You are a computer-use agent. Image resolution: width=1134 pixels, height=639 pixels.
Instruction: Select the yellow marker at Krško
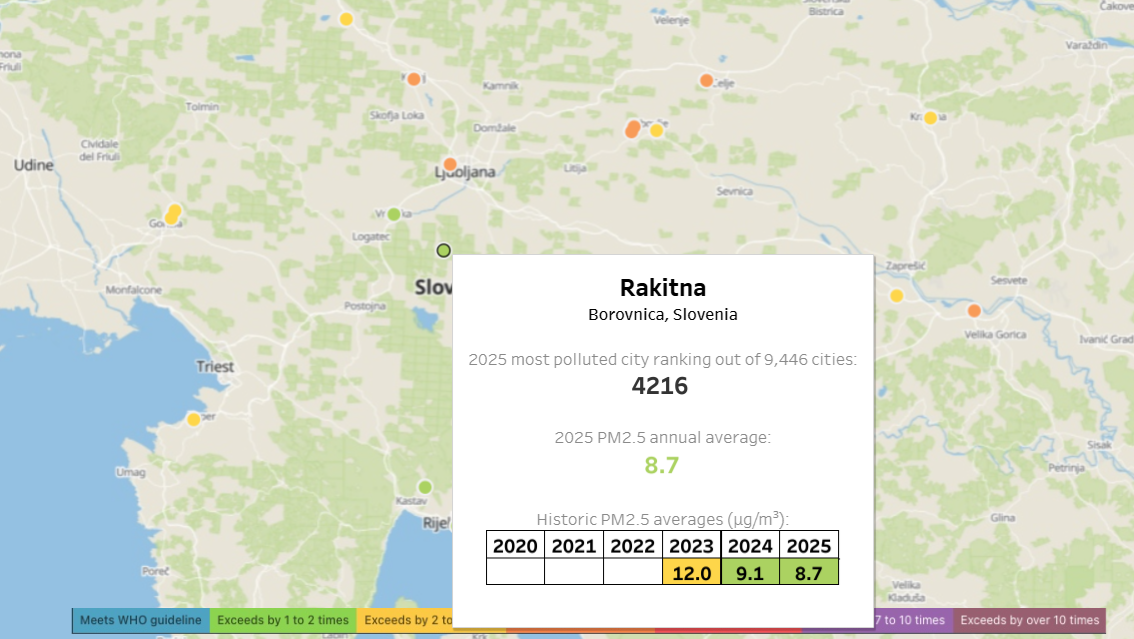point(930,118)
